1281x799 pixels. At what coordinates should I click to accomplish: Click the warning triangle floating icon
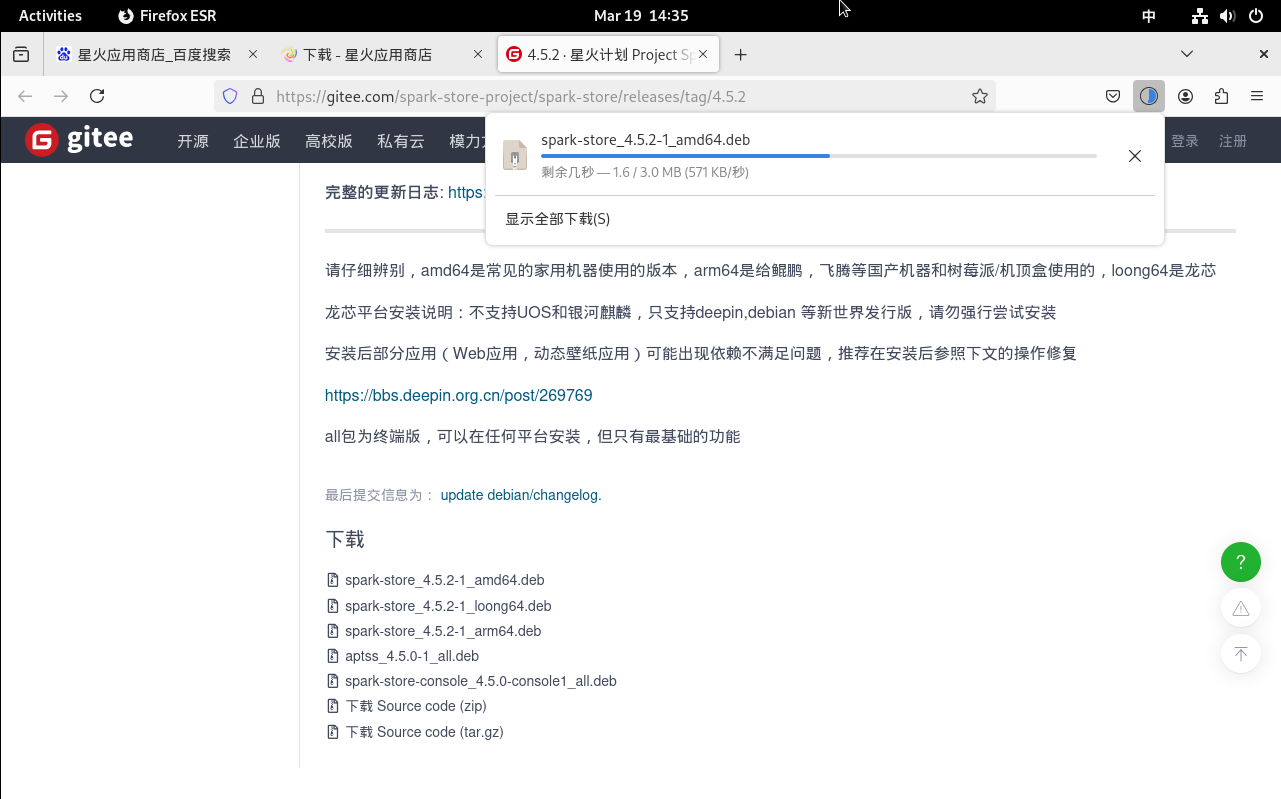[x=1241, y=608]
